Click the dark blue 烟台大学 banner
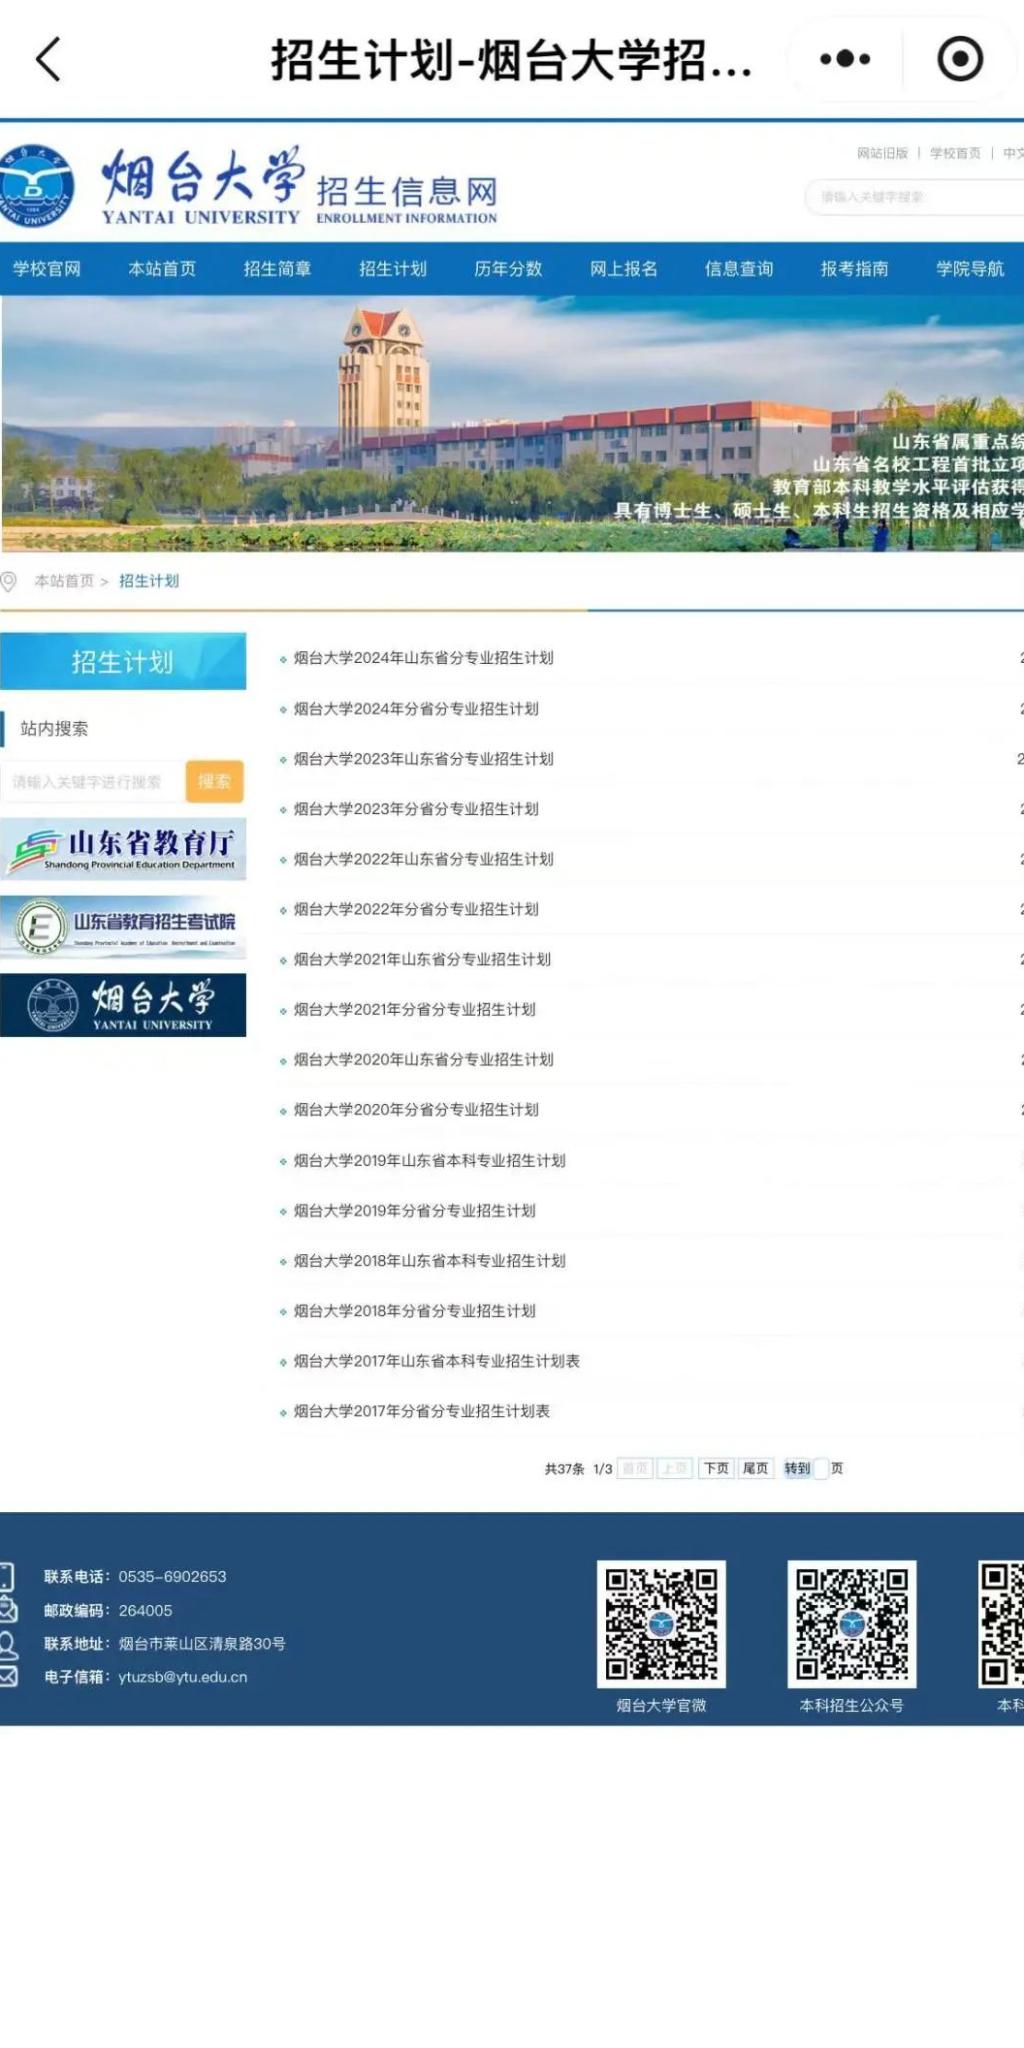This screenshot has height=2048, width=1024. pyautogui.click(x=123, y=1004)
